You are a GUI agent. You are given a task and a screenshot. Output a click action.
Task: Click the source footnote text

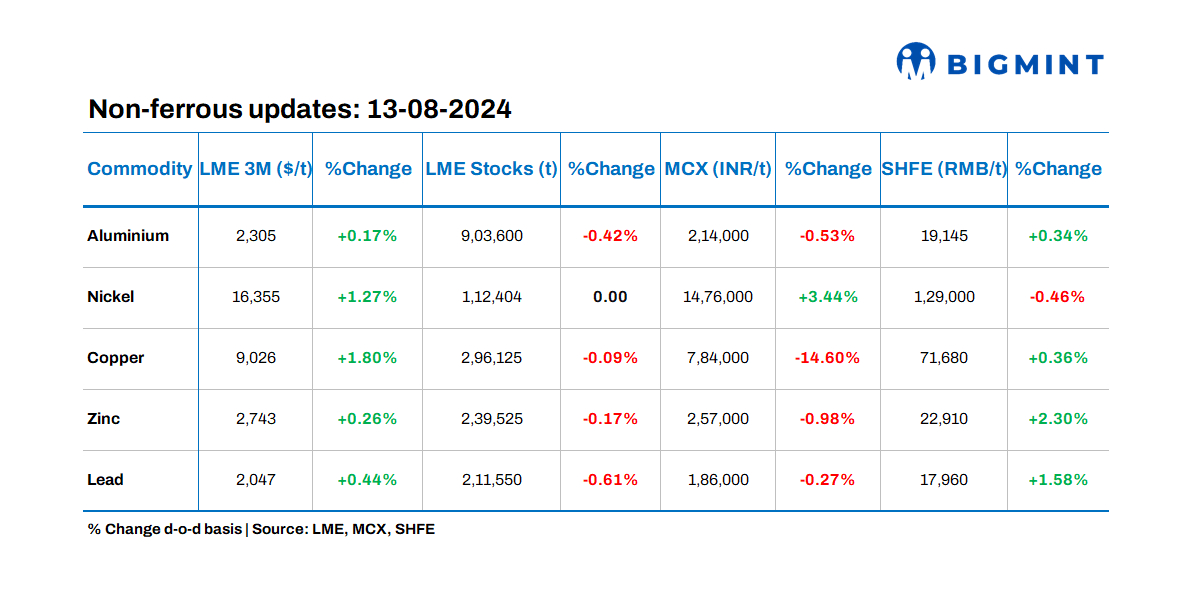[x=261, y=529]
